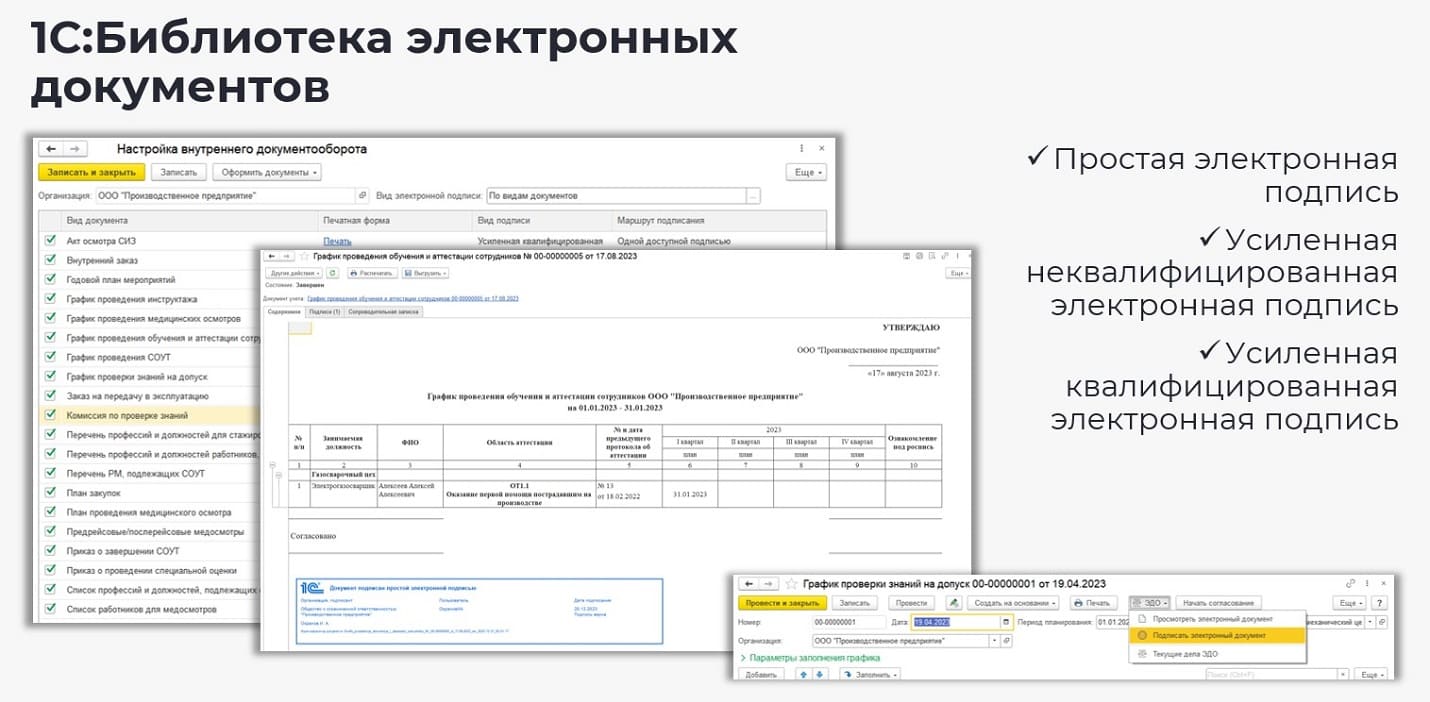Click the yellow Записать и закрыть button
The image size is (1430, 702).
tap(92, 172)
